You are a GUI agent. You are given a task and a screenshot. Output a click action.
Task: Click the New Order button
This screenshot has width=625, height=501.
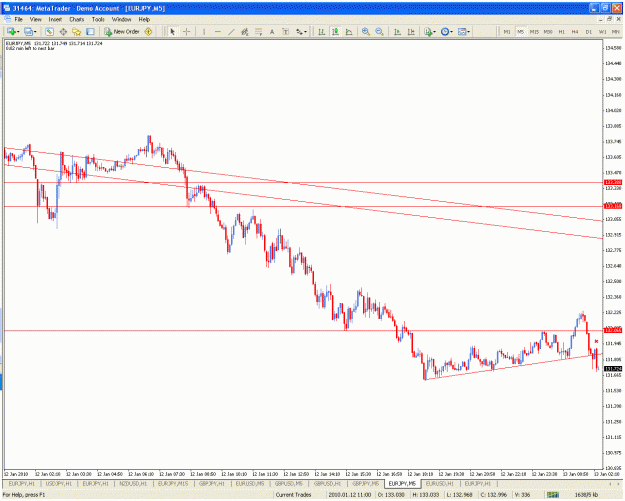[x=122, y=31]
